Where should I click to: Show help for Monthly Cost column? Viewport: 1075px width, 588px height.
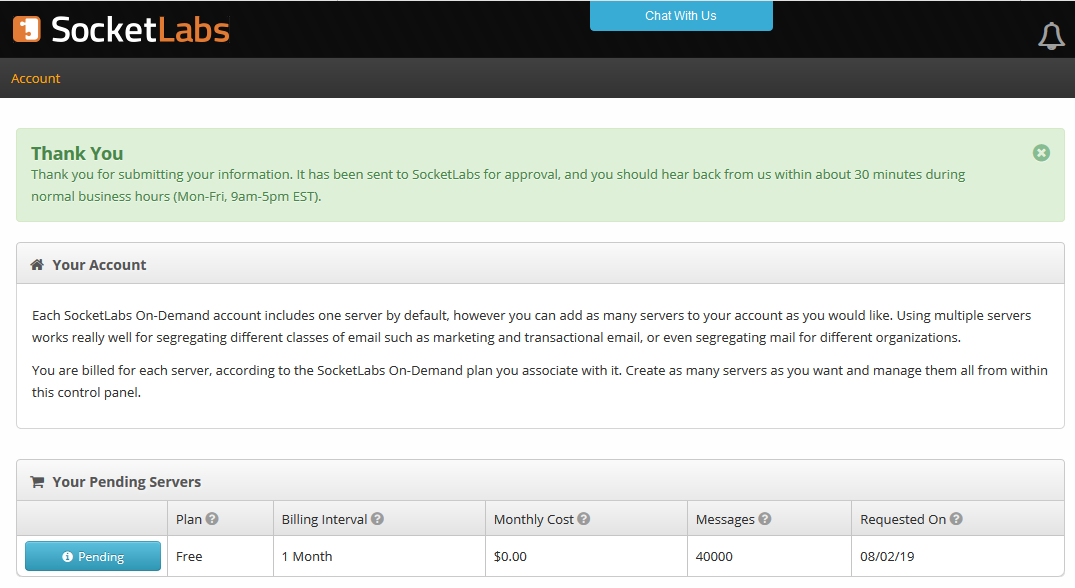tap(583, 519)
